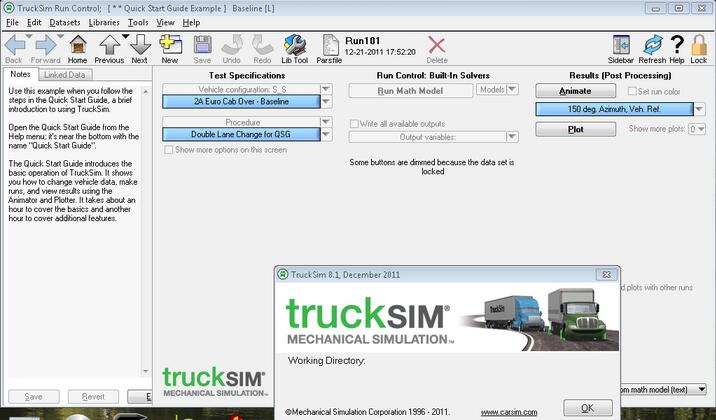The height and width of the screenshot is (420, 716).
Task: Open the Lib Tool
Action: (x=295, y=45)
